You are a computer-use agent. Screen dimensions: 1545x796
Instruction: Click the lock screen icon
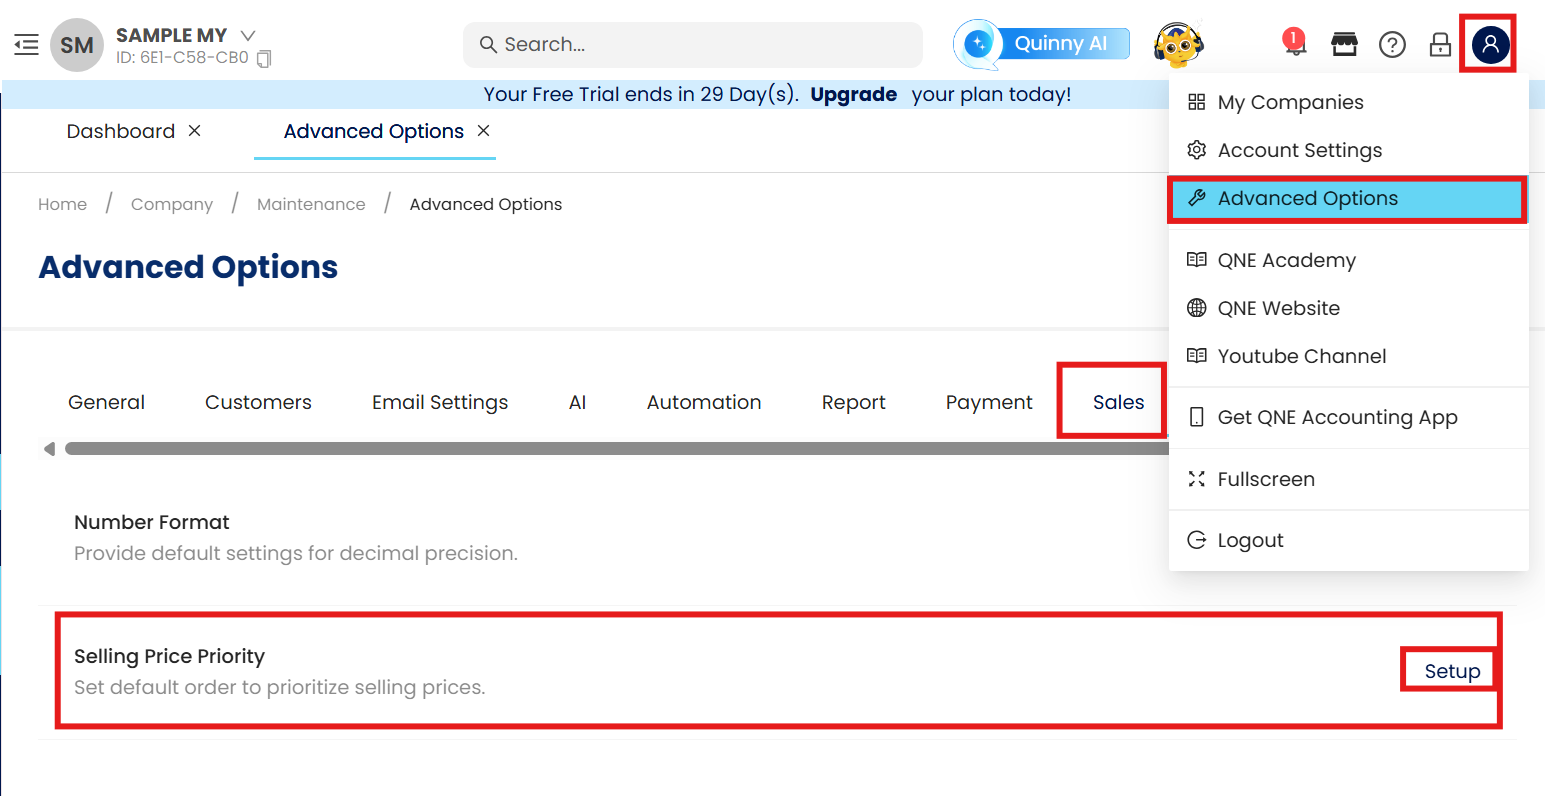[1440, 44]
